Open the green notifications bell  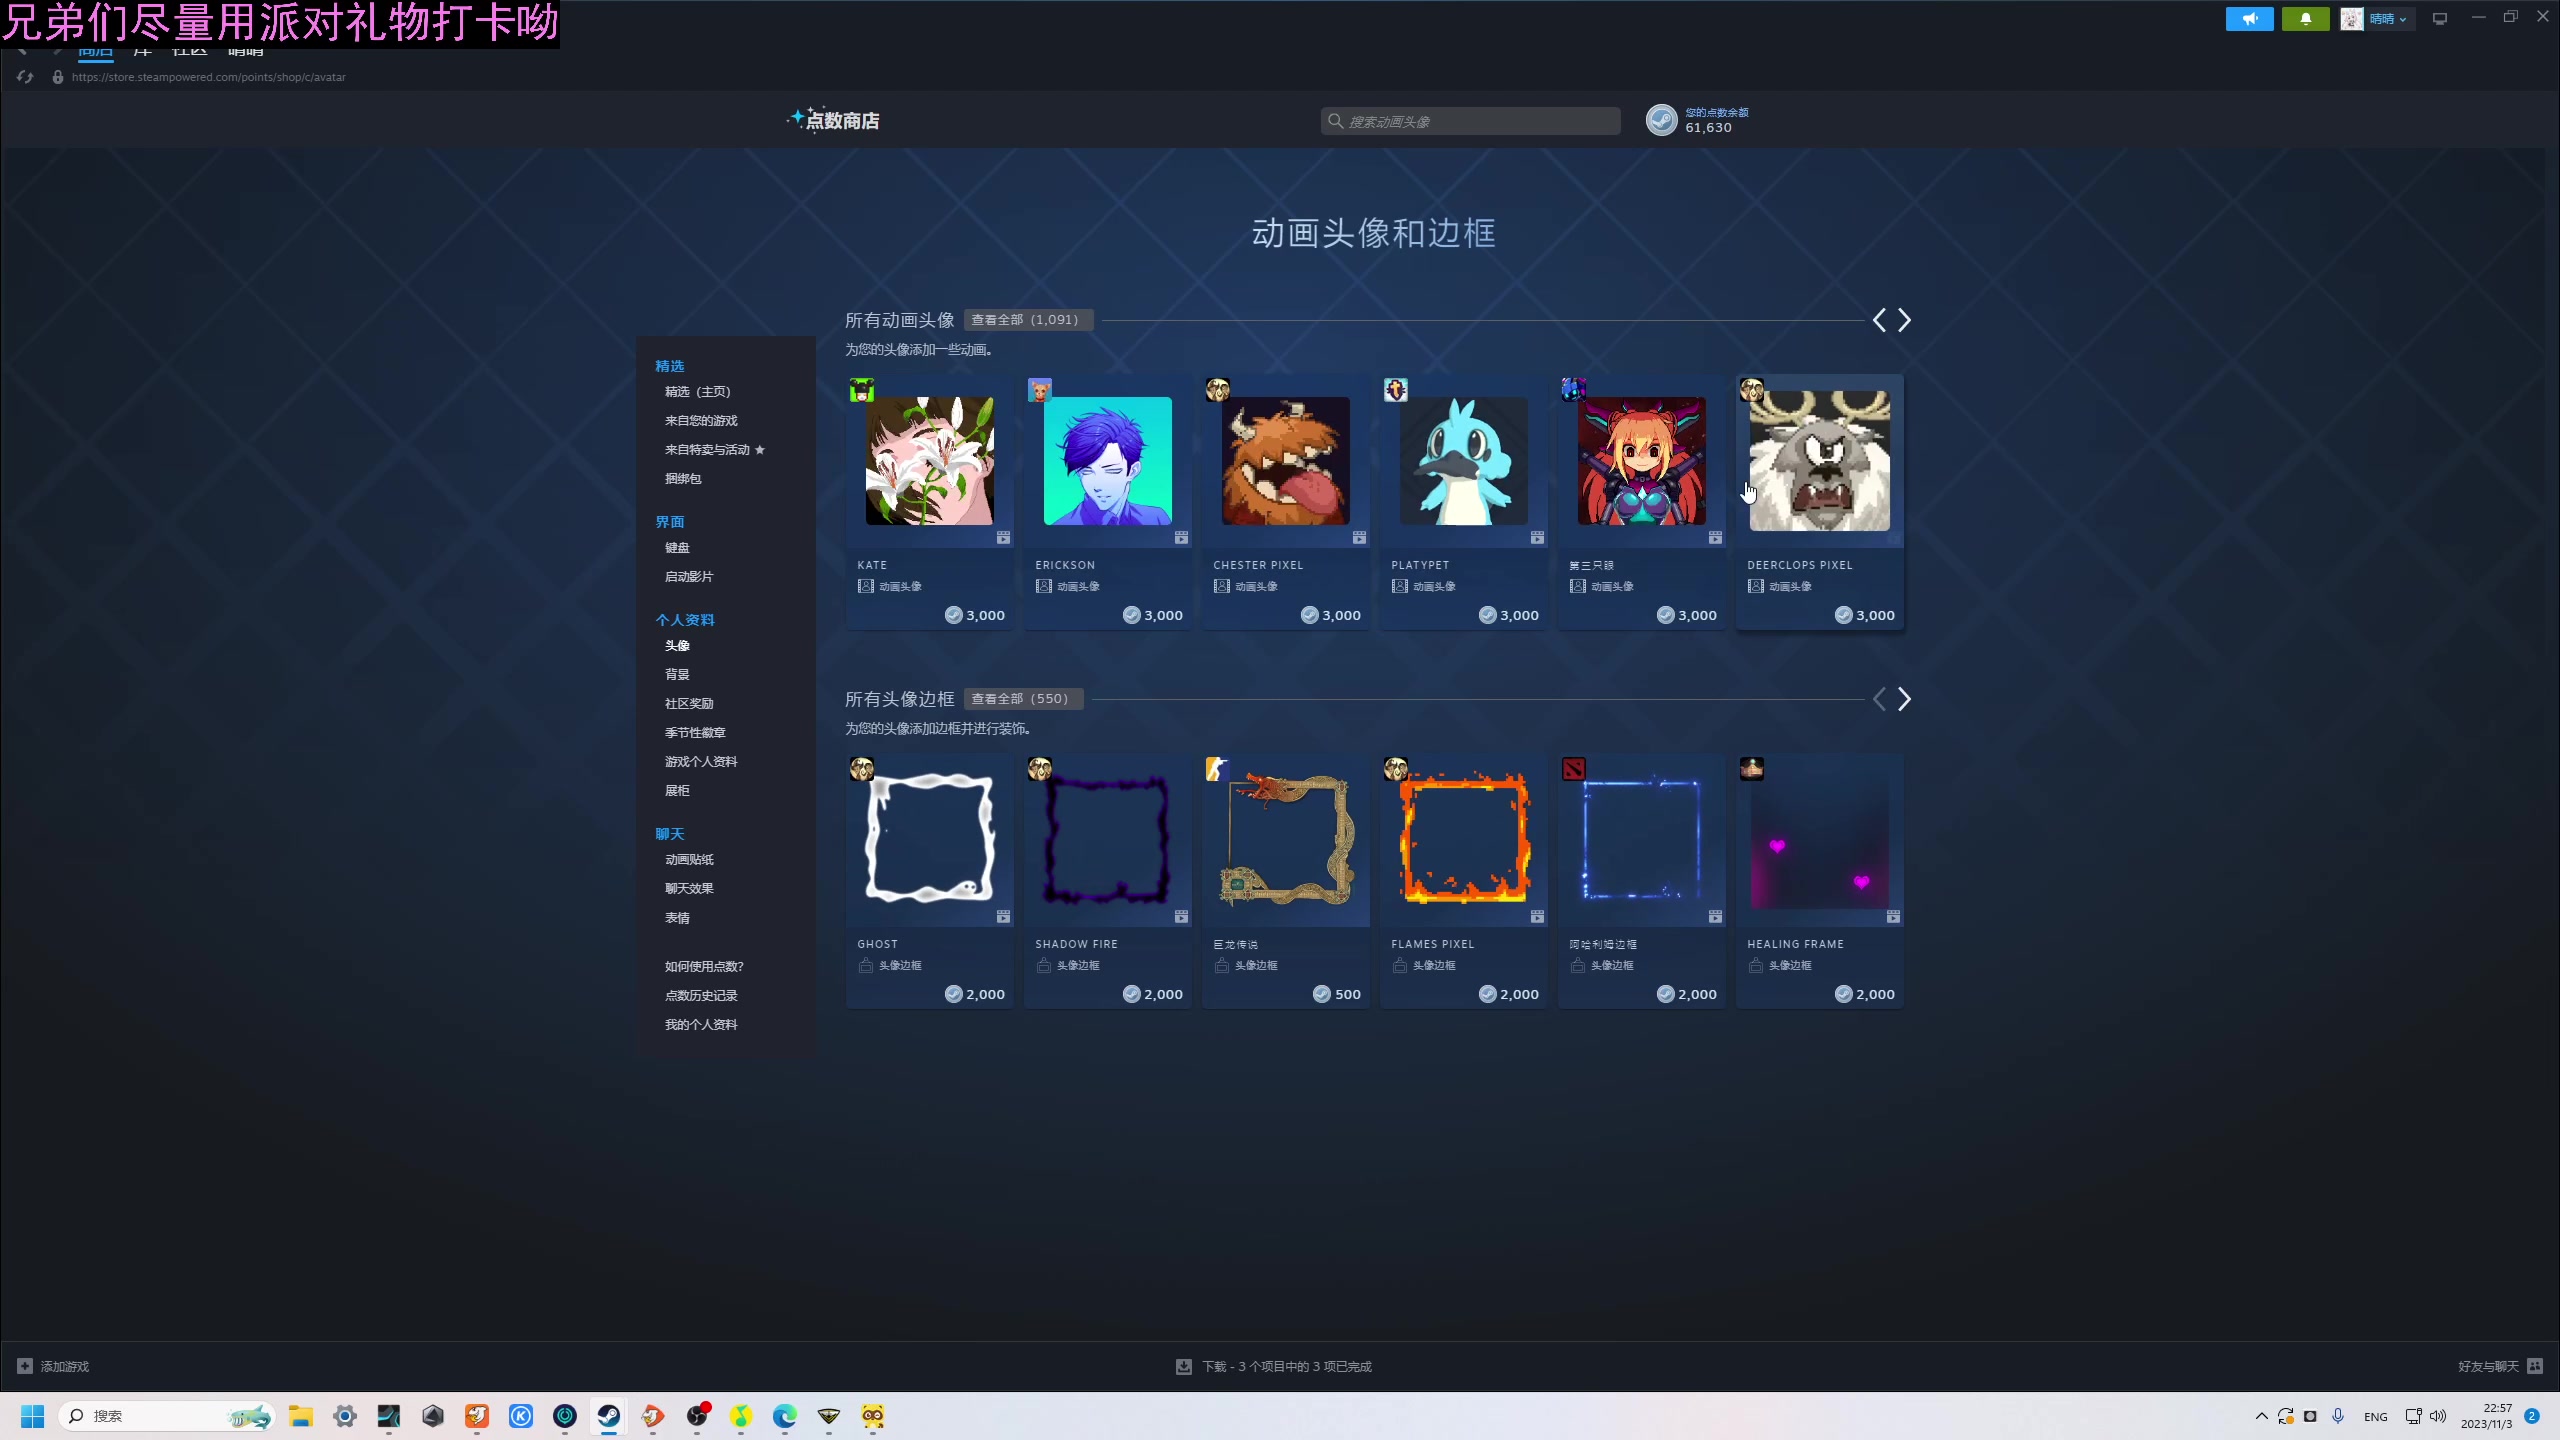(x=2305, y=19)
